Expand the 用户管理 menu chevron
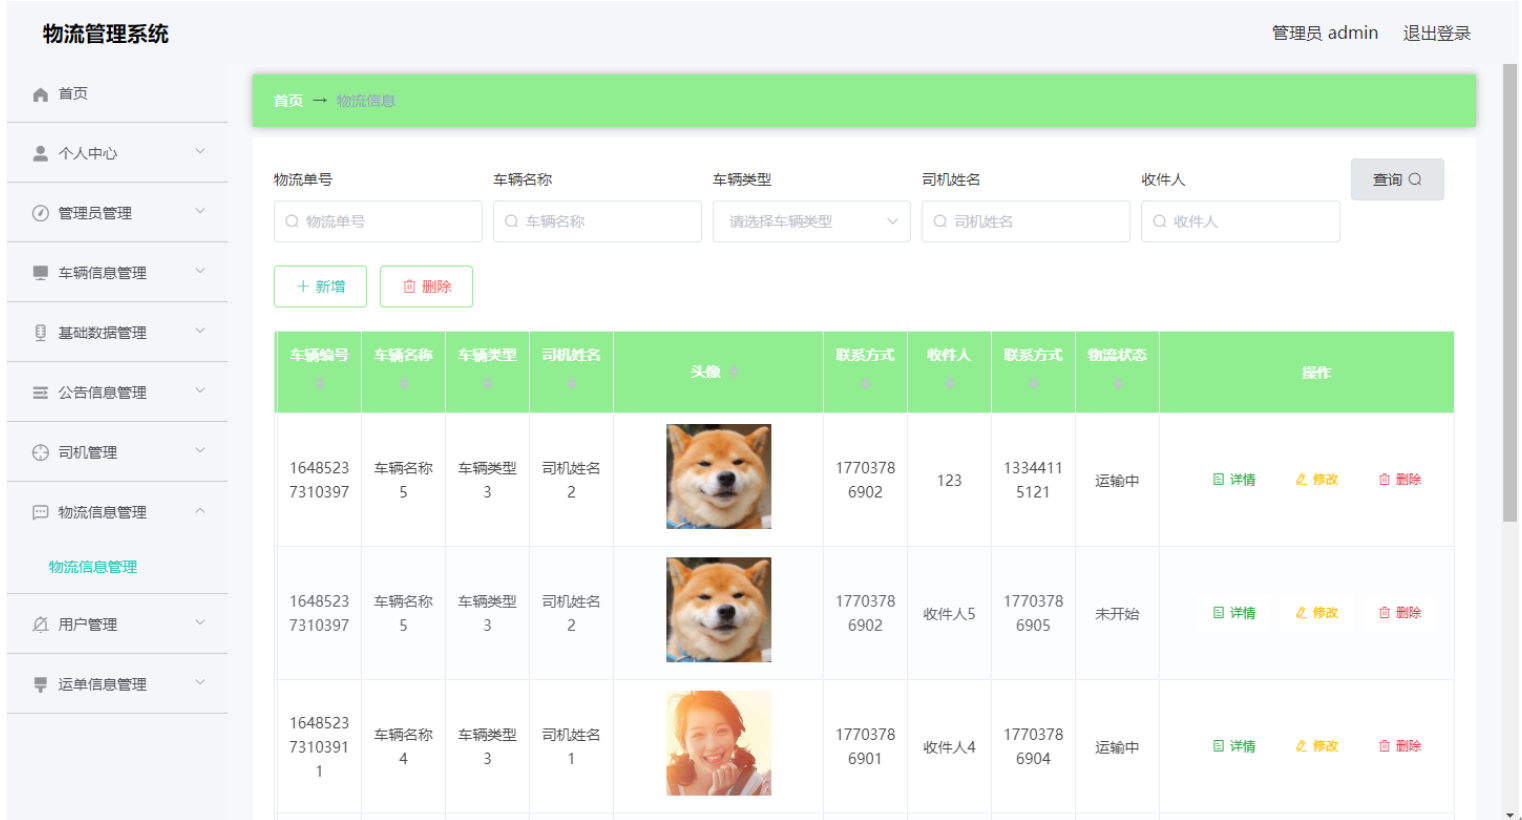Image resolution: width=1522 pixels, height=820 pixels. coord(200,624)
